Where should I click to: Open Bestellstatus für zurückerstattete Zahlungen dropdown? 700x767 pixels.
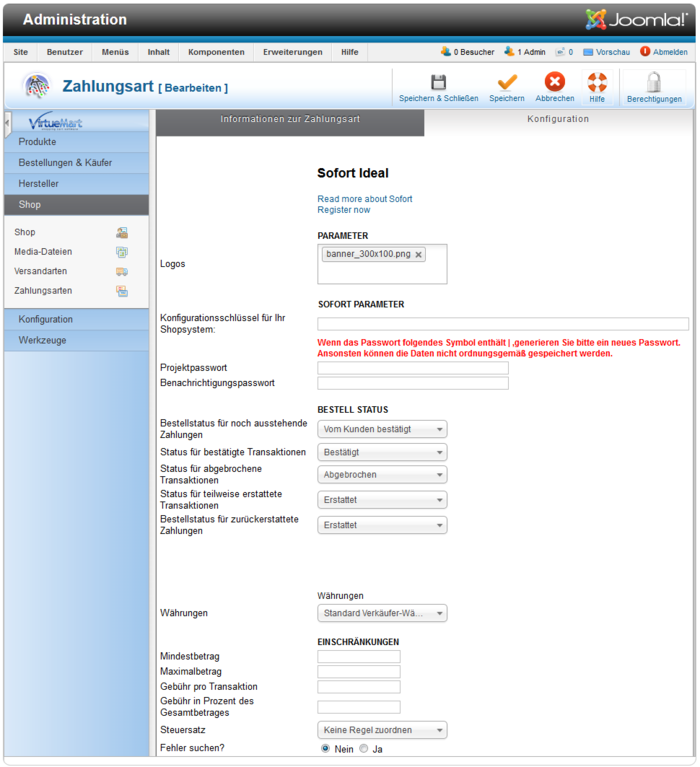coord(382,525)
